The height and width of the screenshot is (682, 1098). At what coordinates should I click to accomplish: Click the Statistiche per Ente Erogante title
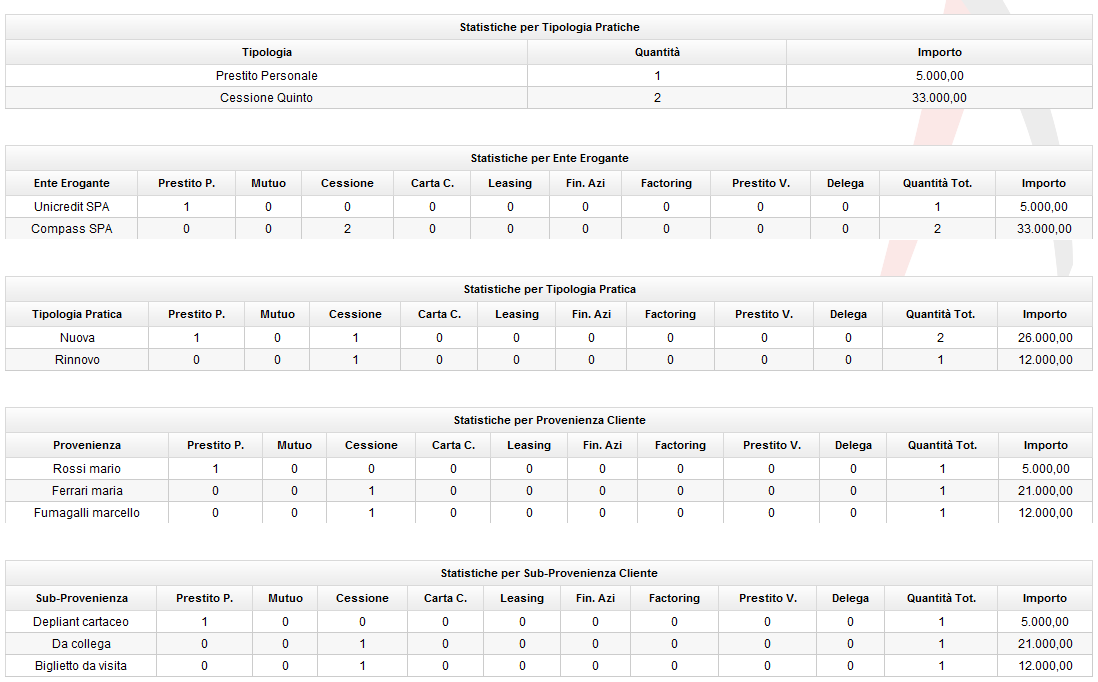(x=549, y=158)
